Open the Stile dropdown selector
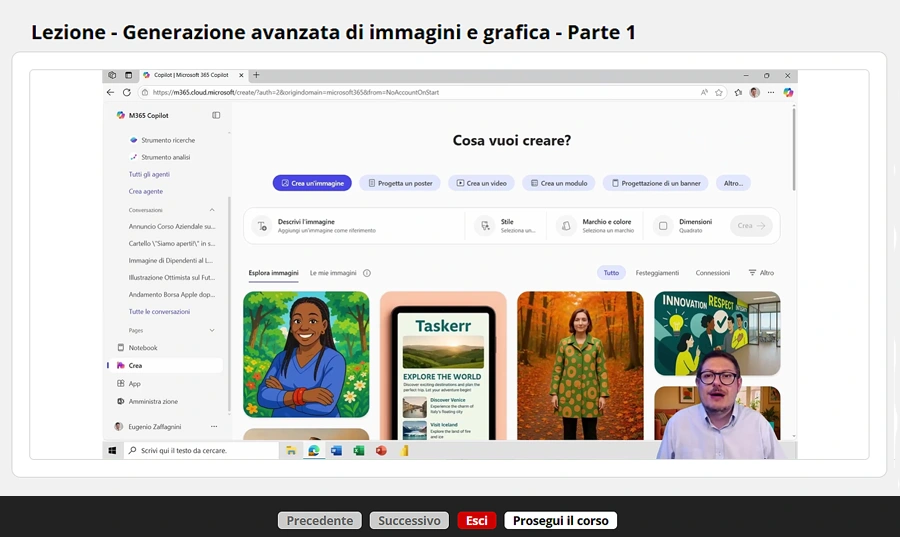This screenshot has height=537, width=900. pos(506,226)
